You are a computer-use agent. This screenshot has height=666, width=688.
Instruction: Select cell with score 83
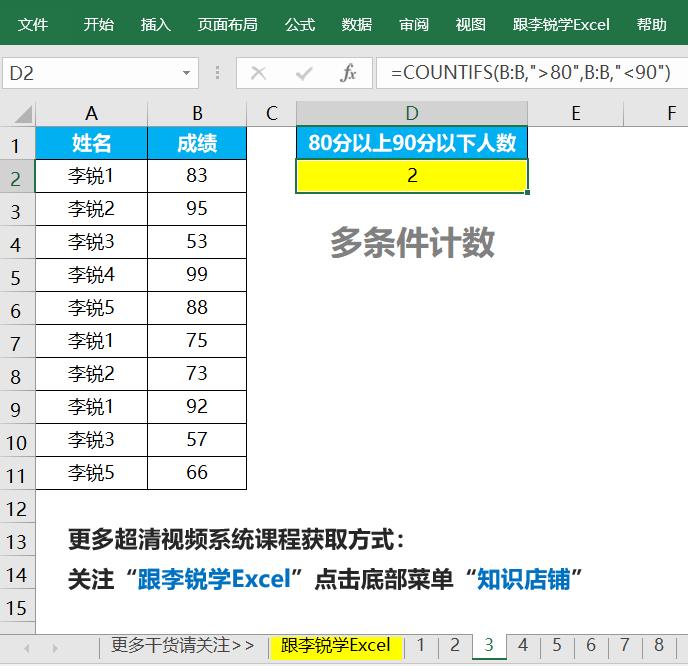(x=197, y=176)
